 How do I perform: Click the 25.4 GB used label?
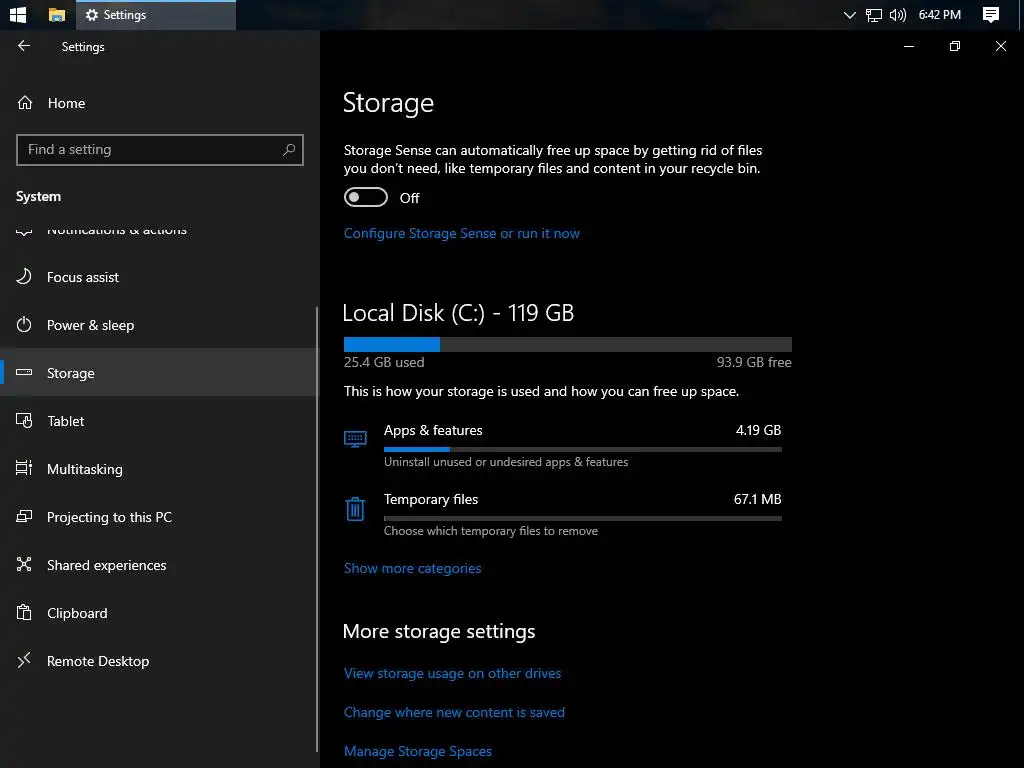[x=384, y=362]
